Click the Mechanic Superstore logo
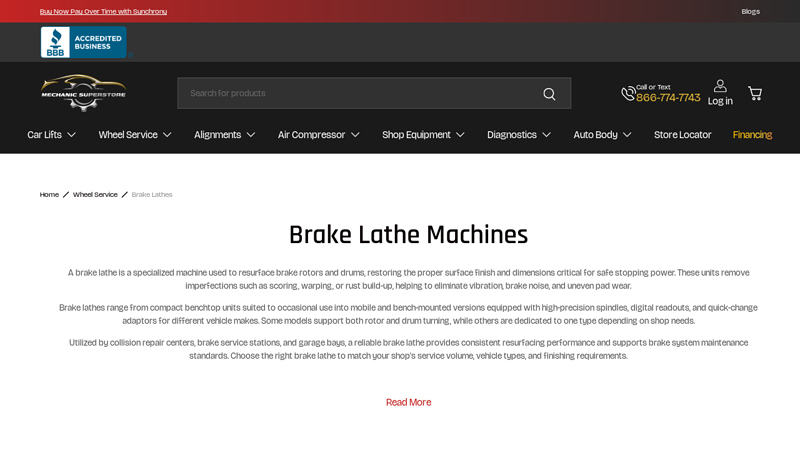The width and height of the screenshot is (800, 450). (x=84, y=93)
